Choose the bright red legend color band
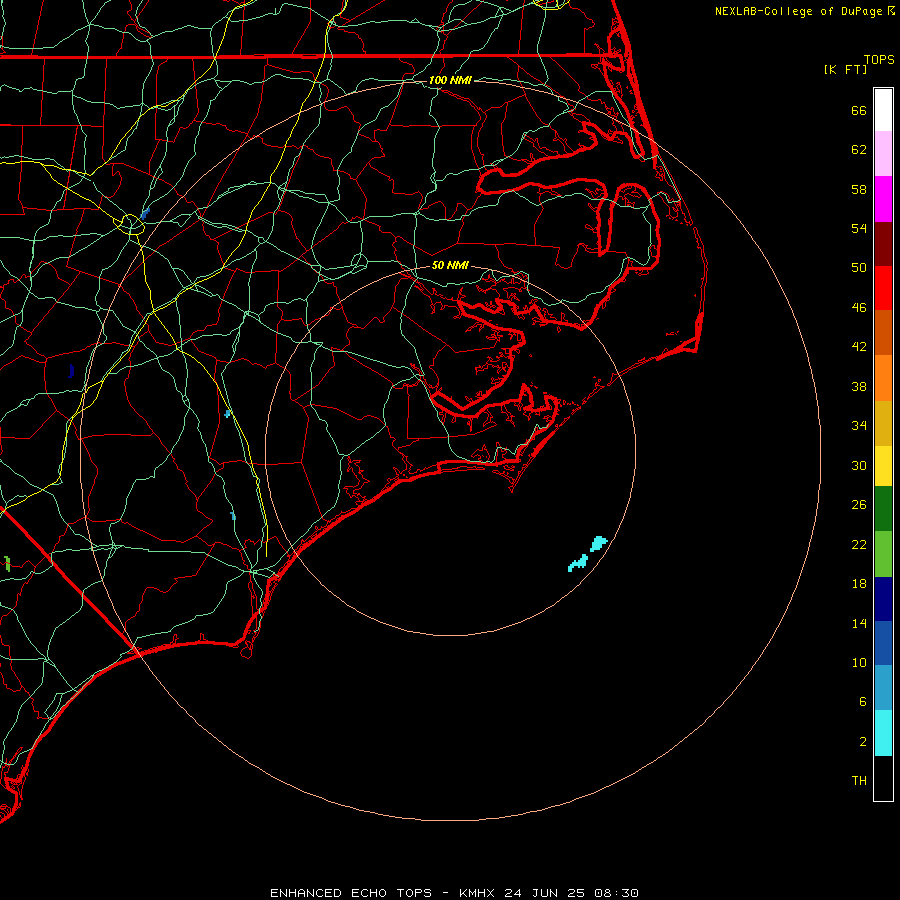This screenshot has height=900, width=900. pos(883,288)
